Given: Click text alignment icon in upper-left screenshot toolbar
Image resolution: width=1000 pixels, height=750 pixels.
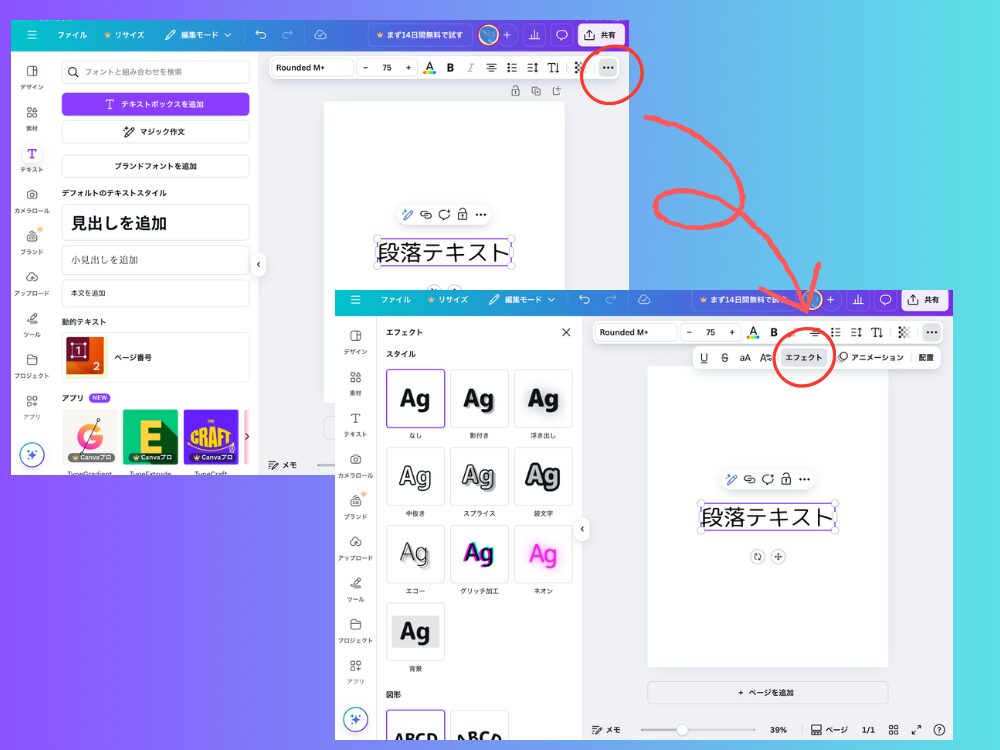Looking at the screenshot, I should [x=491, y=68].
